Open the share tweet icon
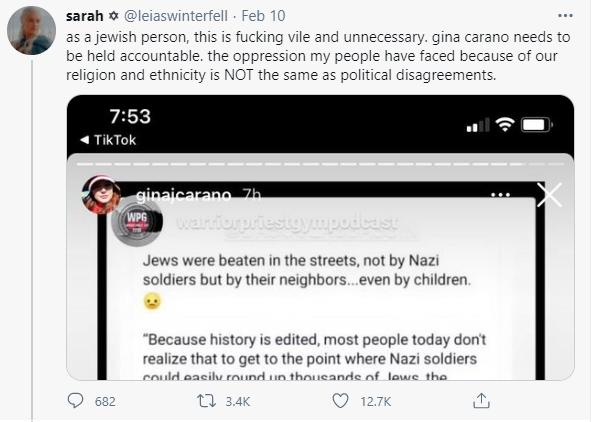 (481, 401)
